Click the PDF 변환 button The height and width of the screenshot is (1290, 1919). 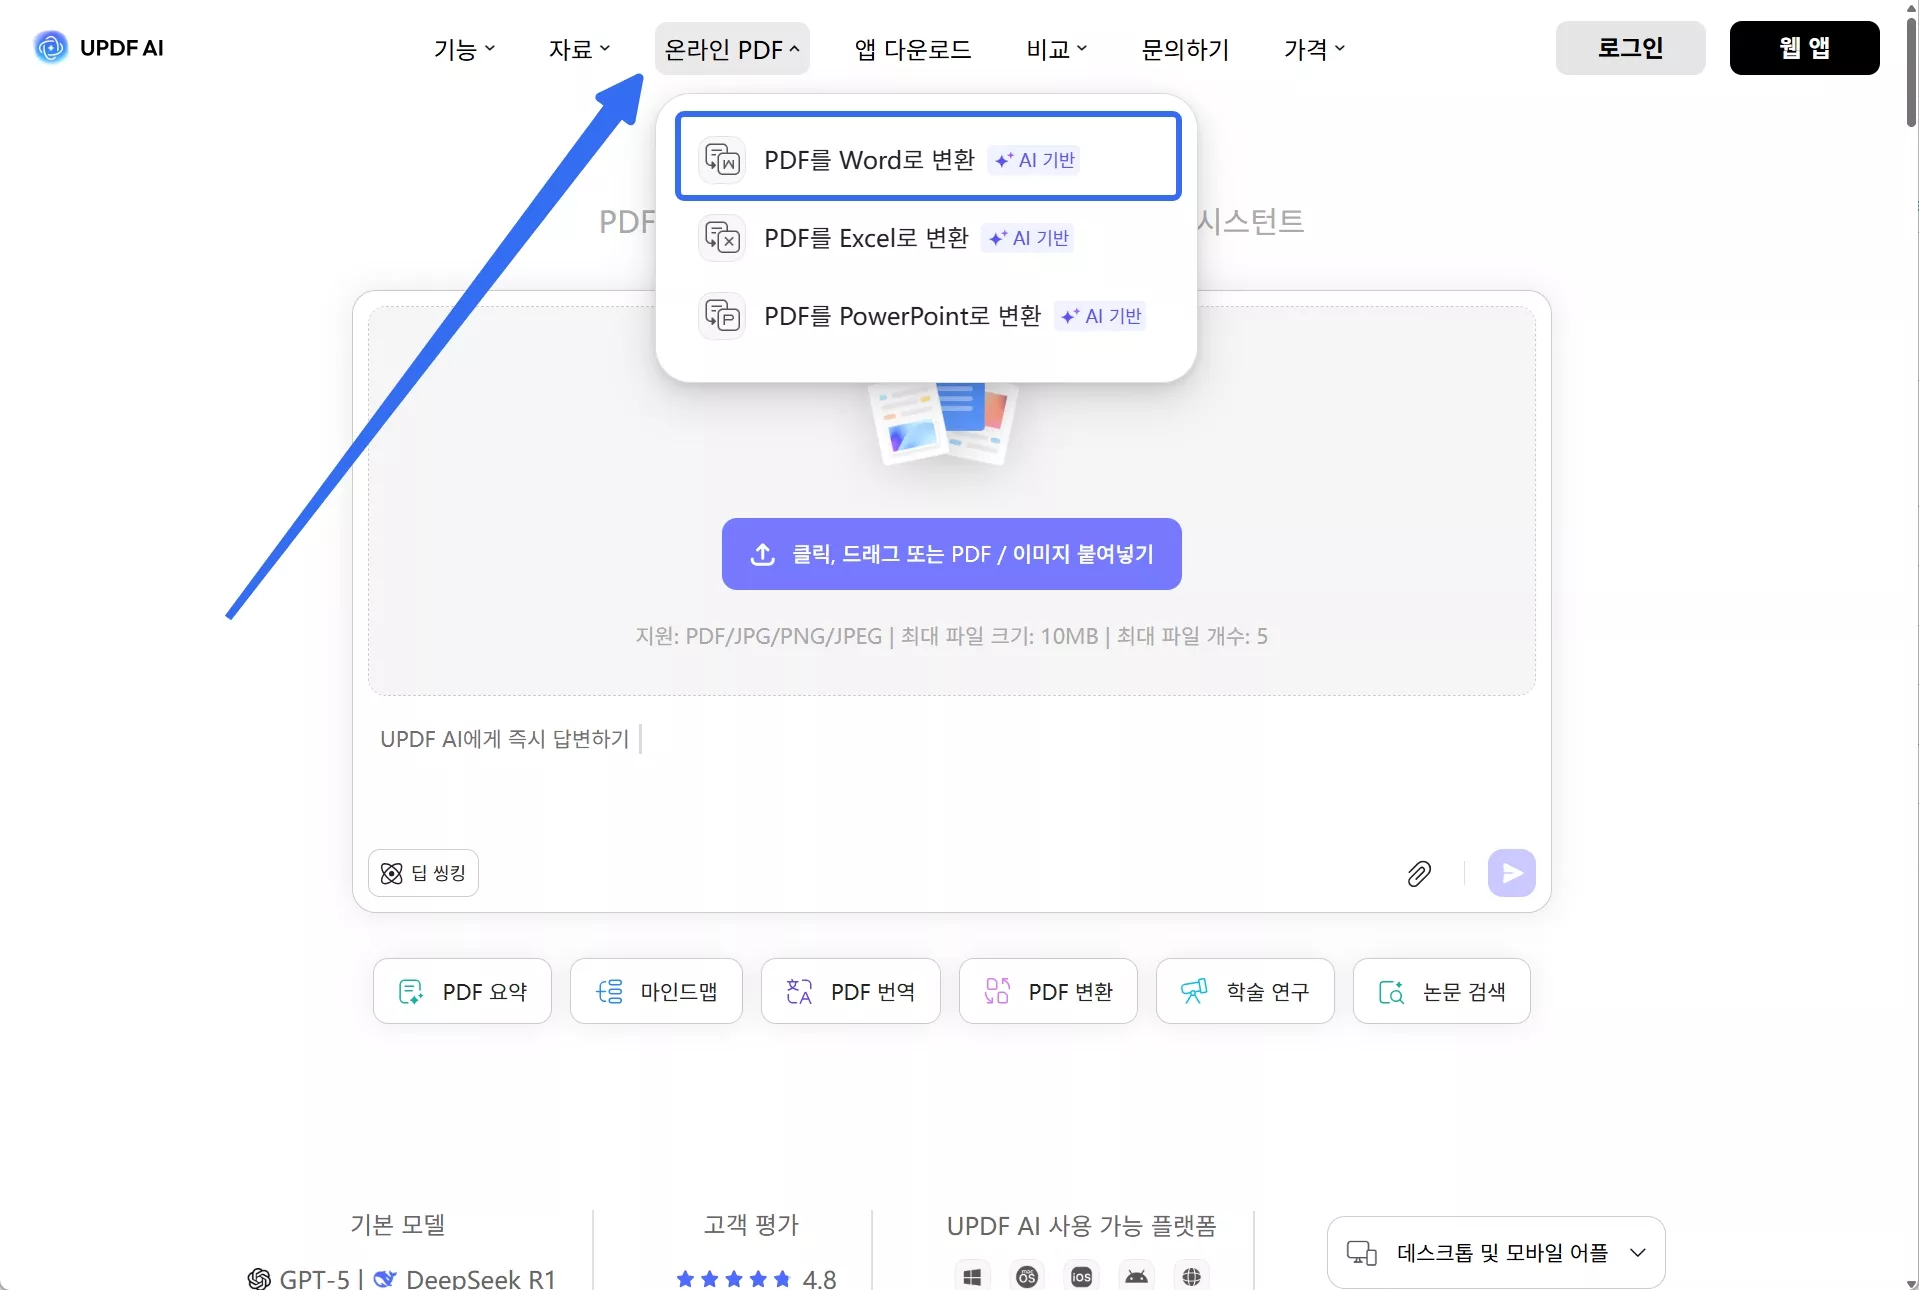1048,991
